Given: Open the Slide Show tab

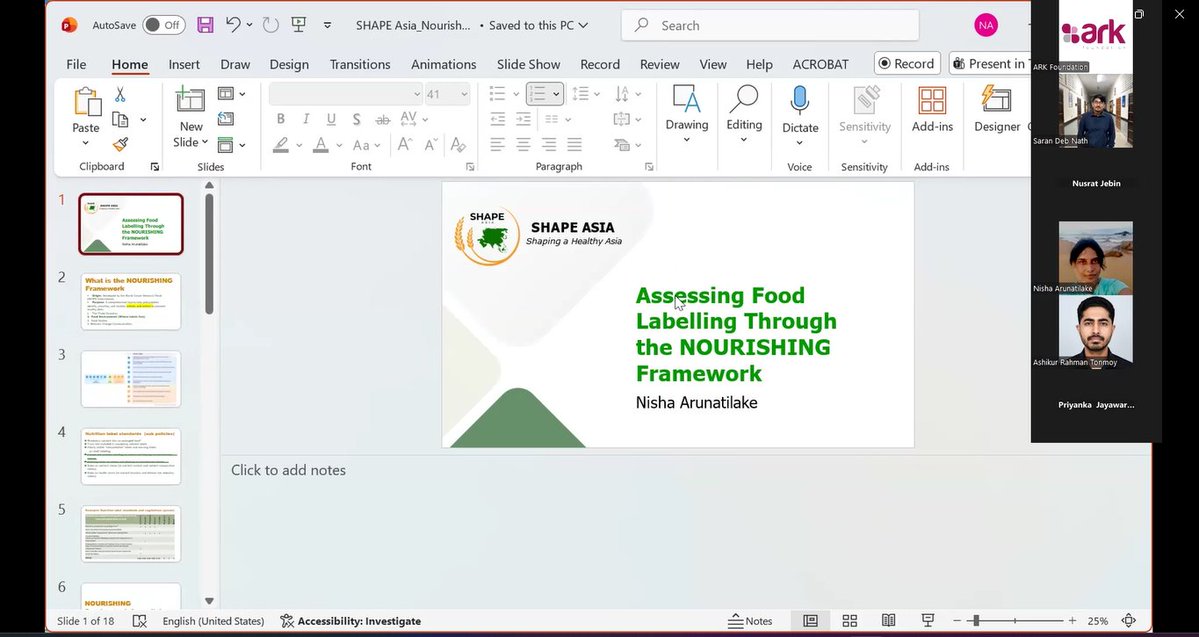Looking at the screenshot, I should pyautogui.click(x=528, y=64).
